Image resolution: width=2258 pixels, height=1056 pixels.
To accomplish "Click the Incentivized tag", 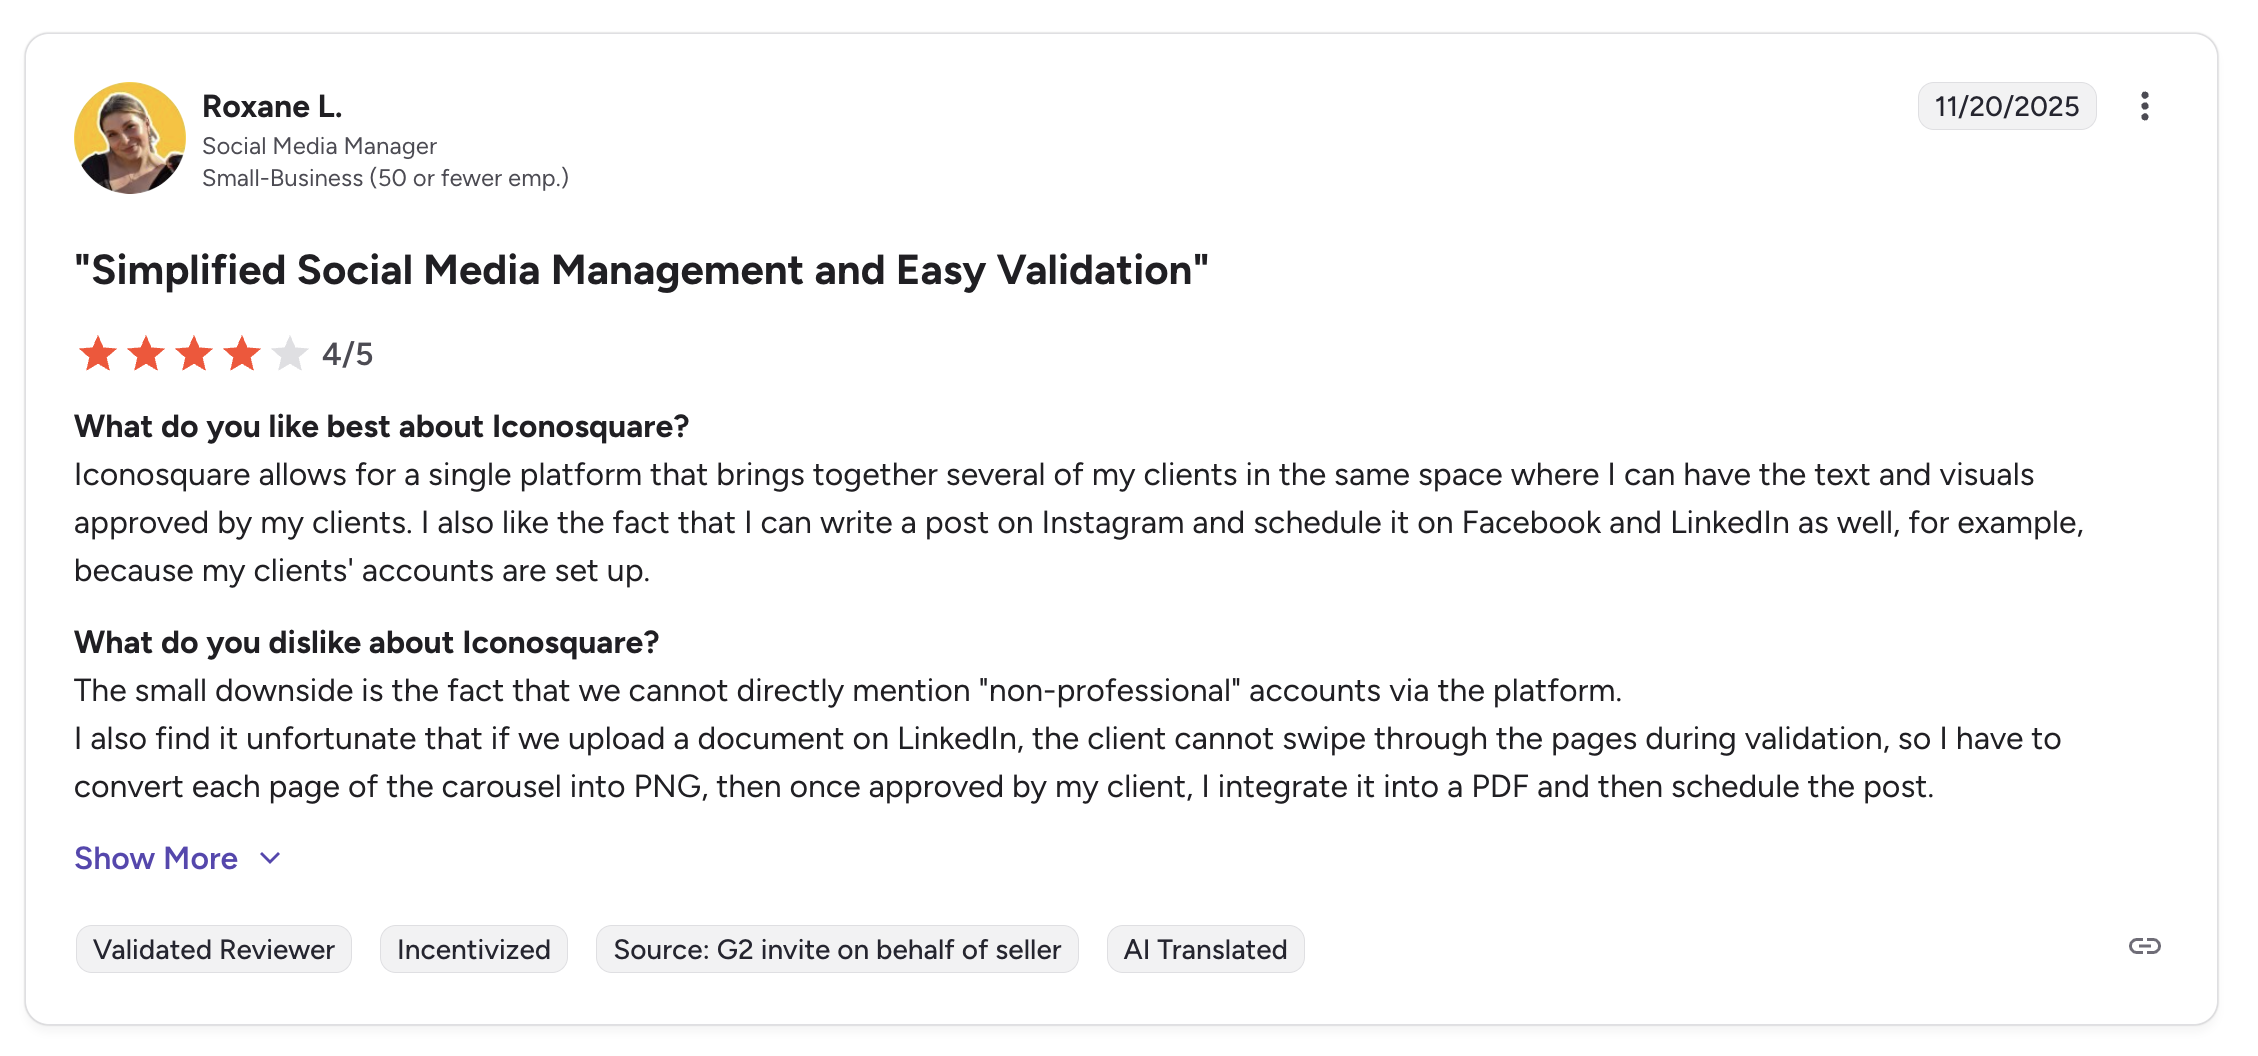I will coord(473,948).
